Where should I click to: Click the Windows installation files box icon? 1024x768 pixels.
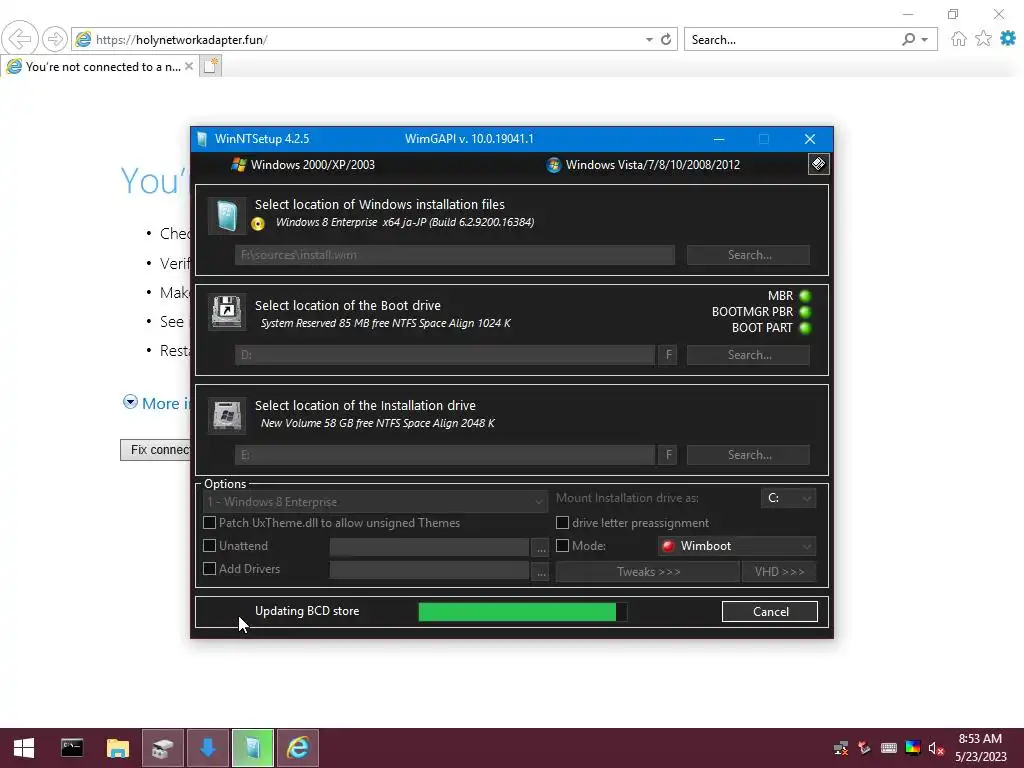point(227,216)
